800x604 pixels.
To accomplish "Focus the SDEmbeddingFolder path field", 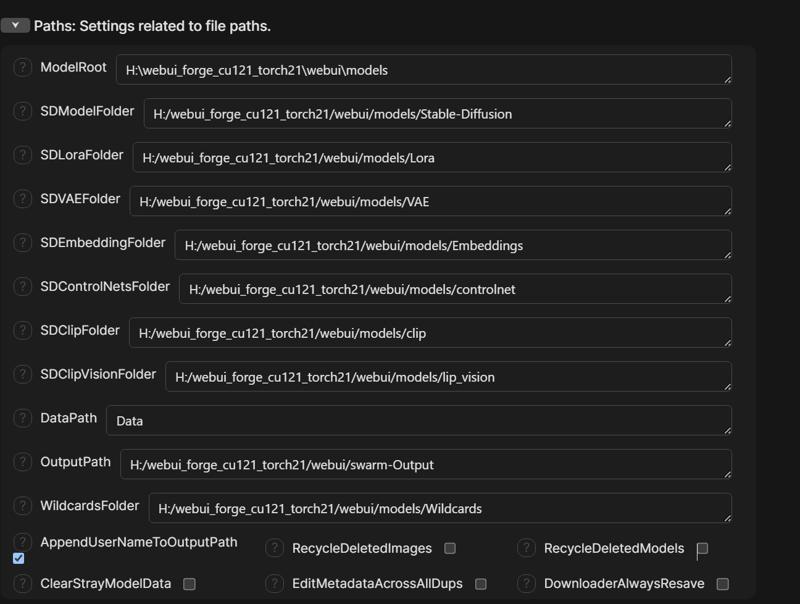I will (x=453, y=245).
